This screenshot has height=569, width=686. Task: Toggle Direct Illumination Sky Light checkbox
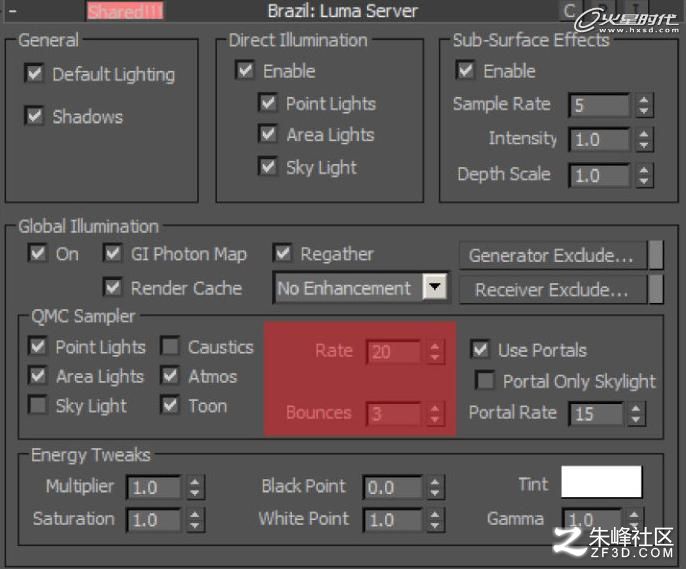pos(268,167)
